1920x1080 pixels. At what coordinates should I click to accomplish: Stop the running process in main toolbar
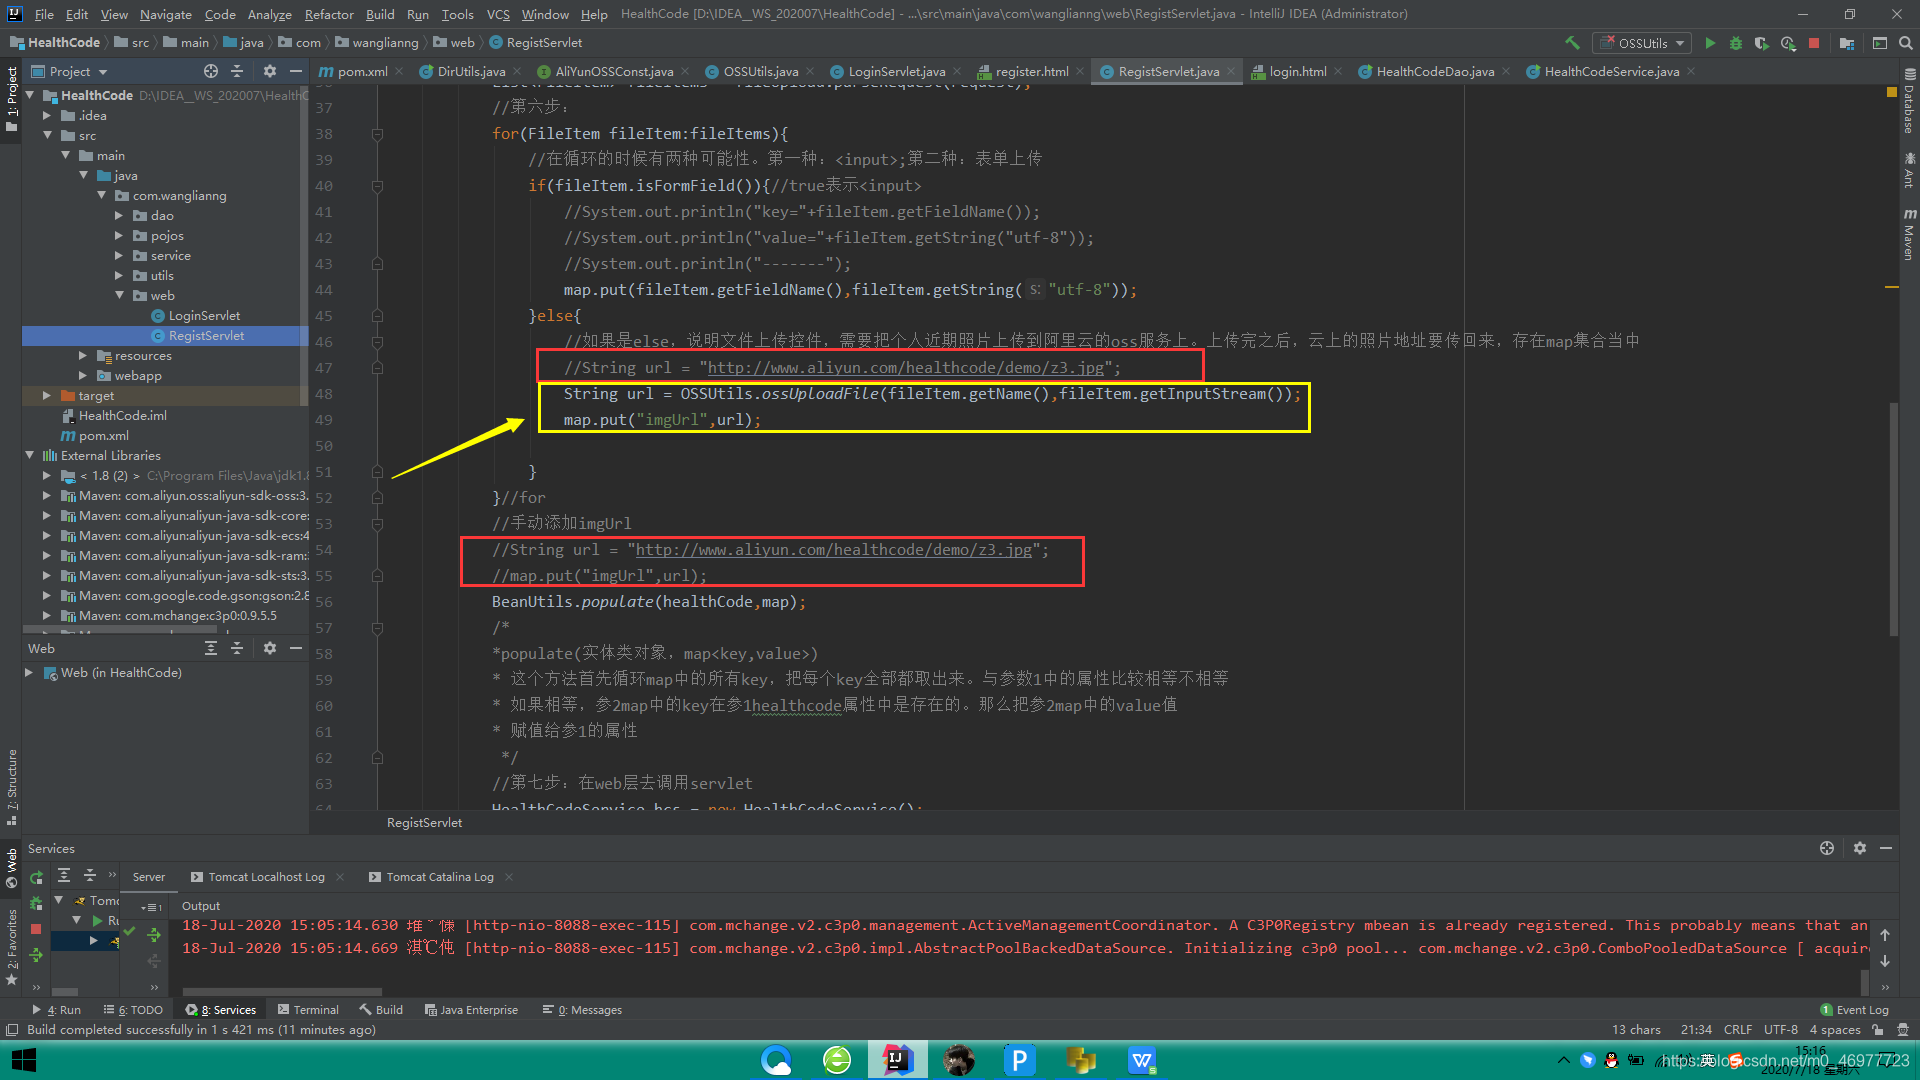(x=1814, y=43)
